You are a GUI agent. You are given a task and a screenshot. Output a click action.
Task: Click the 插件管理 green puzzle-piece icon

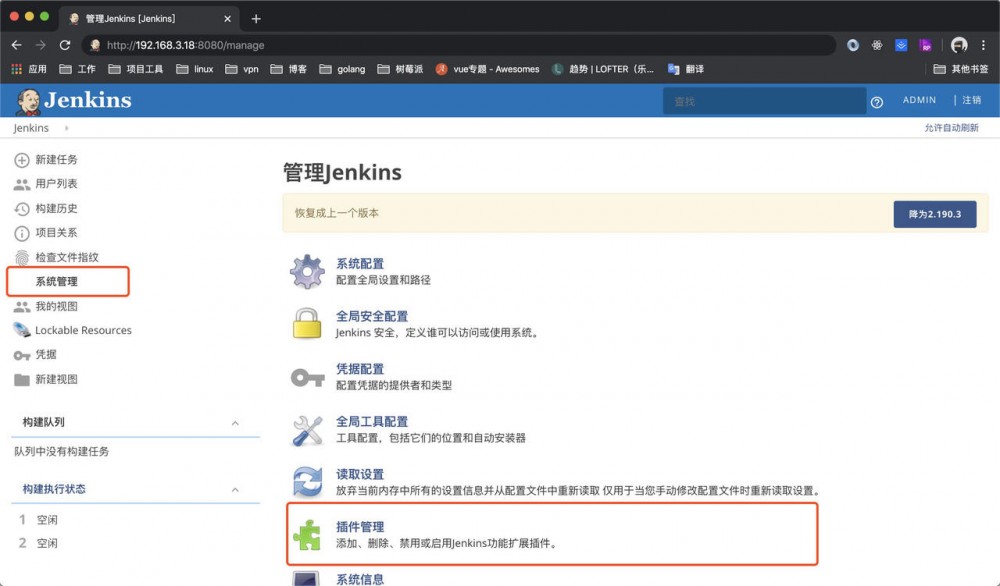tap(306, 533)
